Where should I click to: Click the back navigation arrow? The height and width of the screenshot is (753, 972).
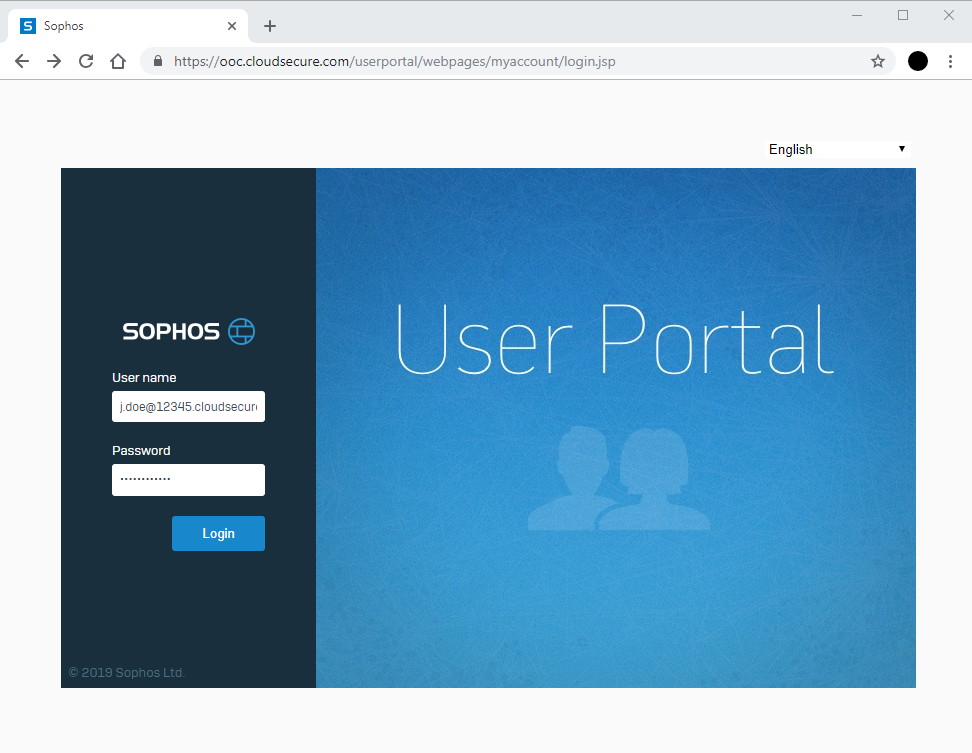22,61
